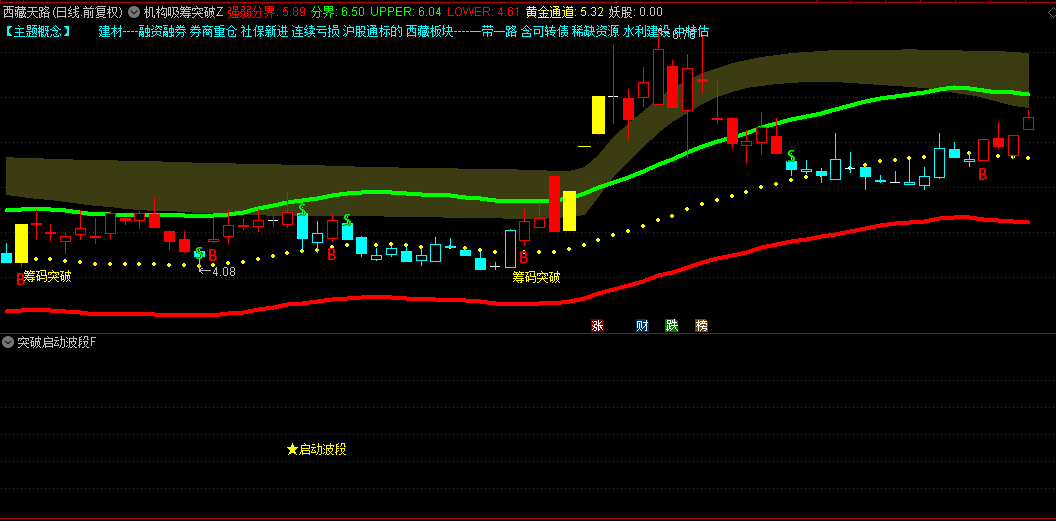Open the 社保新进 concept tag
1056x521 pixels.
(x=264, y=31)
